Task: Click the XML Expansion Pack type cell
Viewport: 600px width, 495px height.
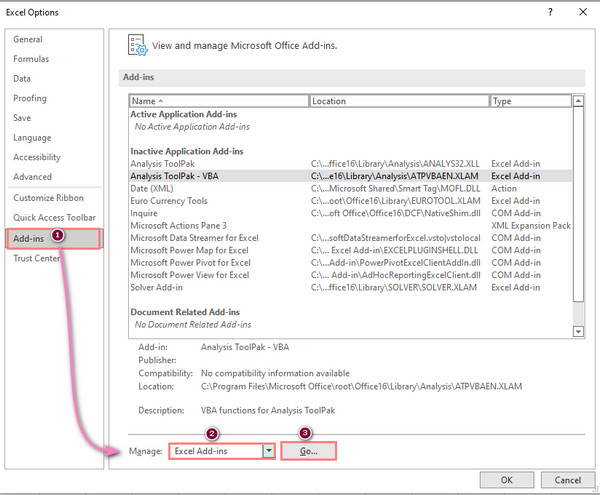Action: click(x=531, y=226)
